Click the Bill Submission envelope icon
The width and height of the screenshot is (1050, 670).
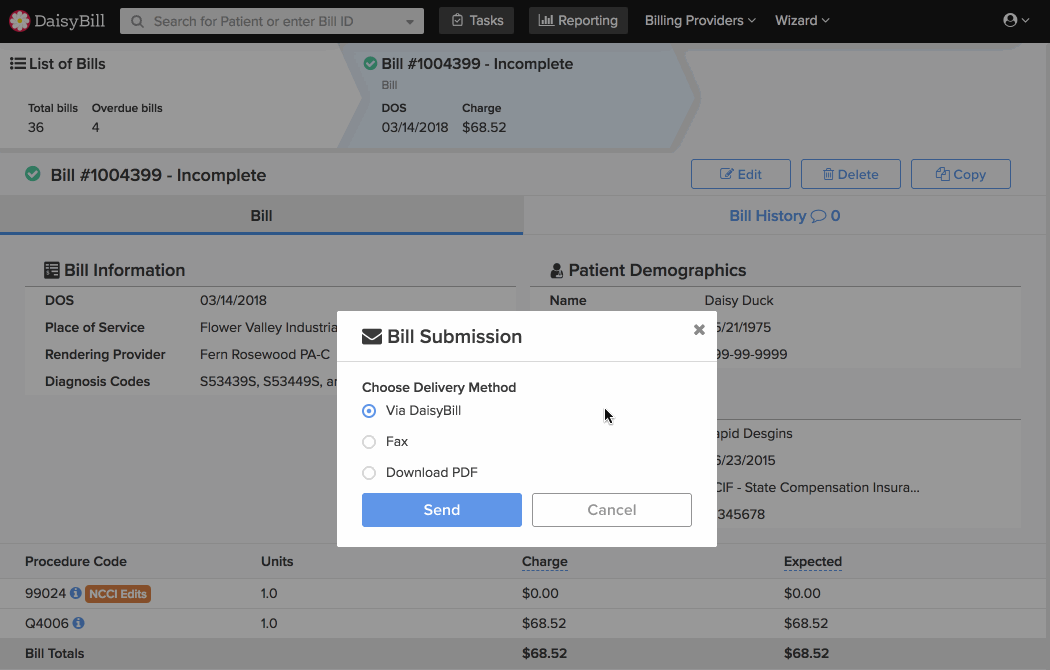point(372,336)
